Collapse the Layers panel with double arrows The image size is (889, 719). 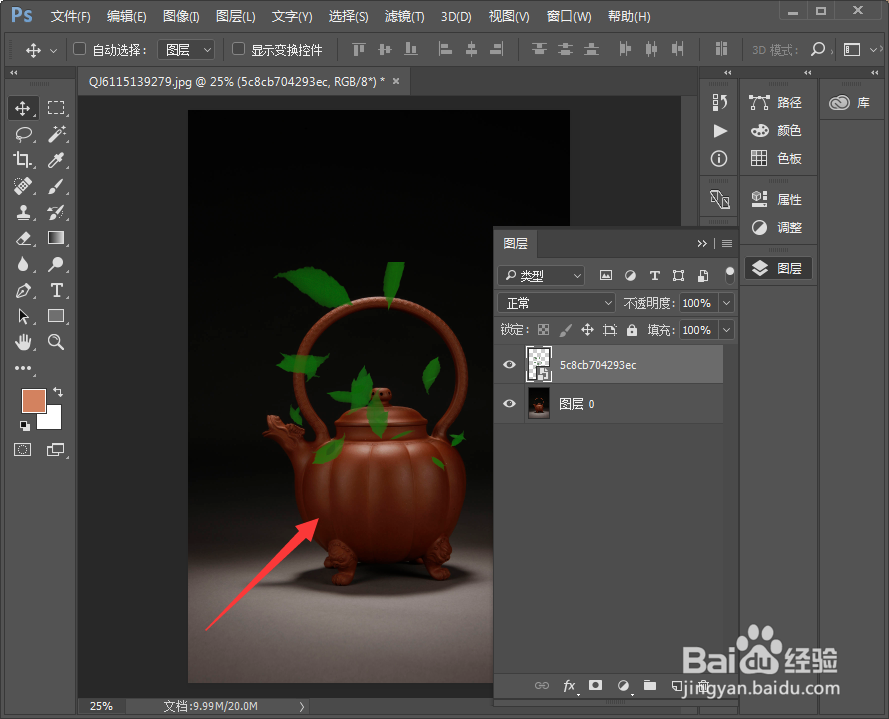[702, 243]
